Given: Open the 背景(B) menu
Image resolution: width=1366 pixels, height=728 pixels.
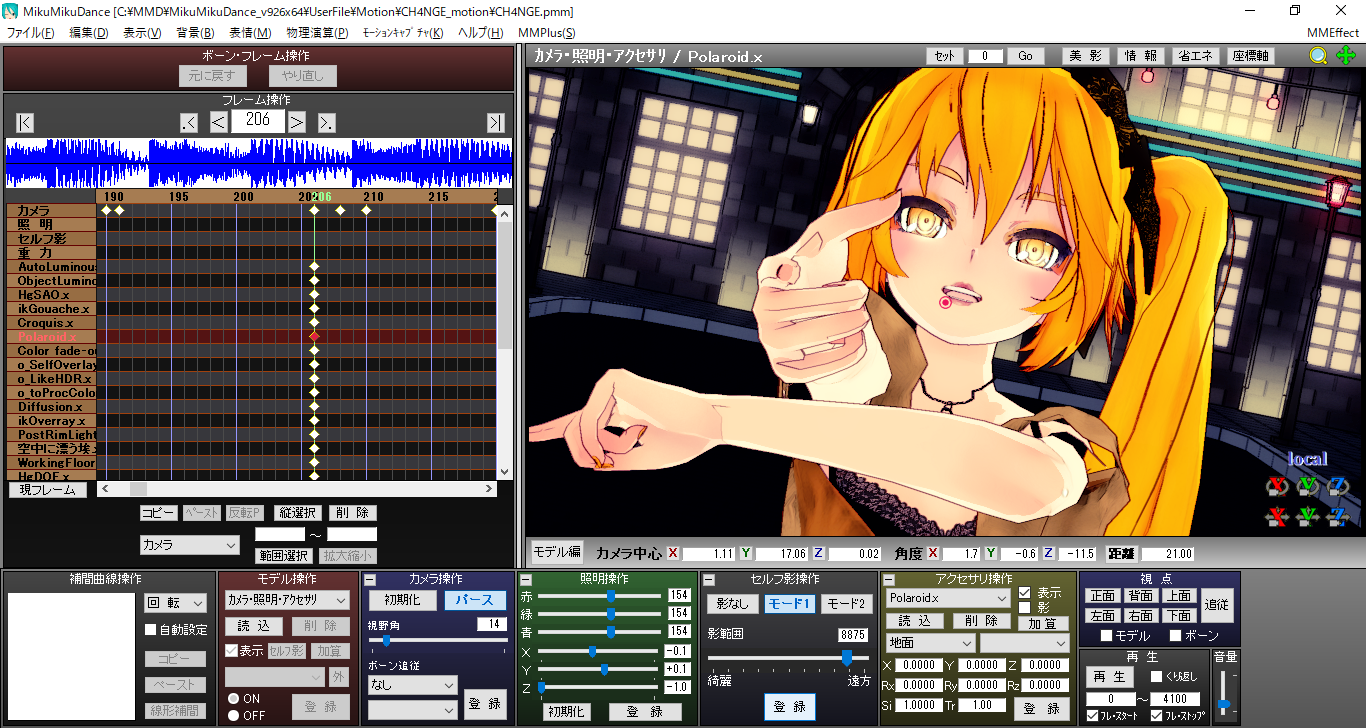Looking at the screenshot, I should tap(195, 33).
